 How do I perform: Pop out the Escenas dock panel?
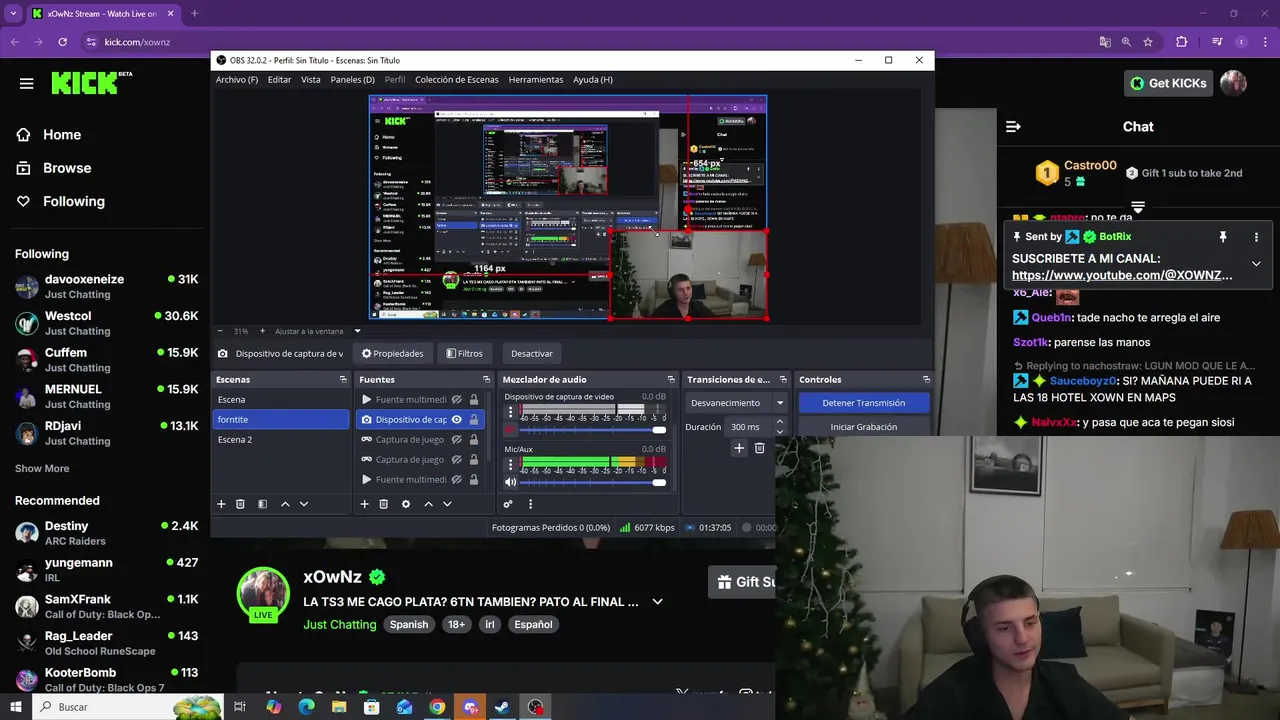point(343,379)
